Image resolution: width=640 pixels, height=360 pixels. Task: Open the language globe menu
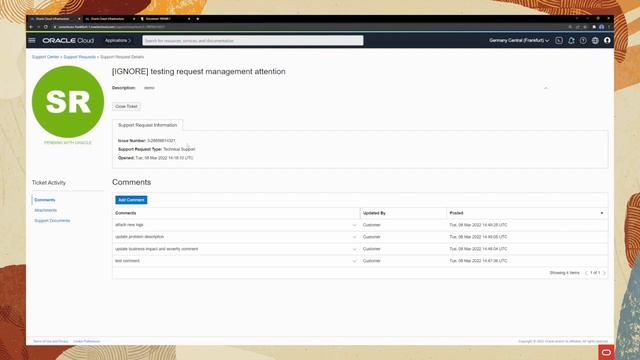[x=596, y=40]
